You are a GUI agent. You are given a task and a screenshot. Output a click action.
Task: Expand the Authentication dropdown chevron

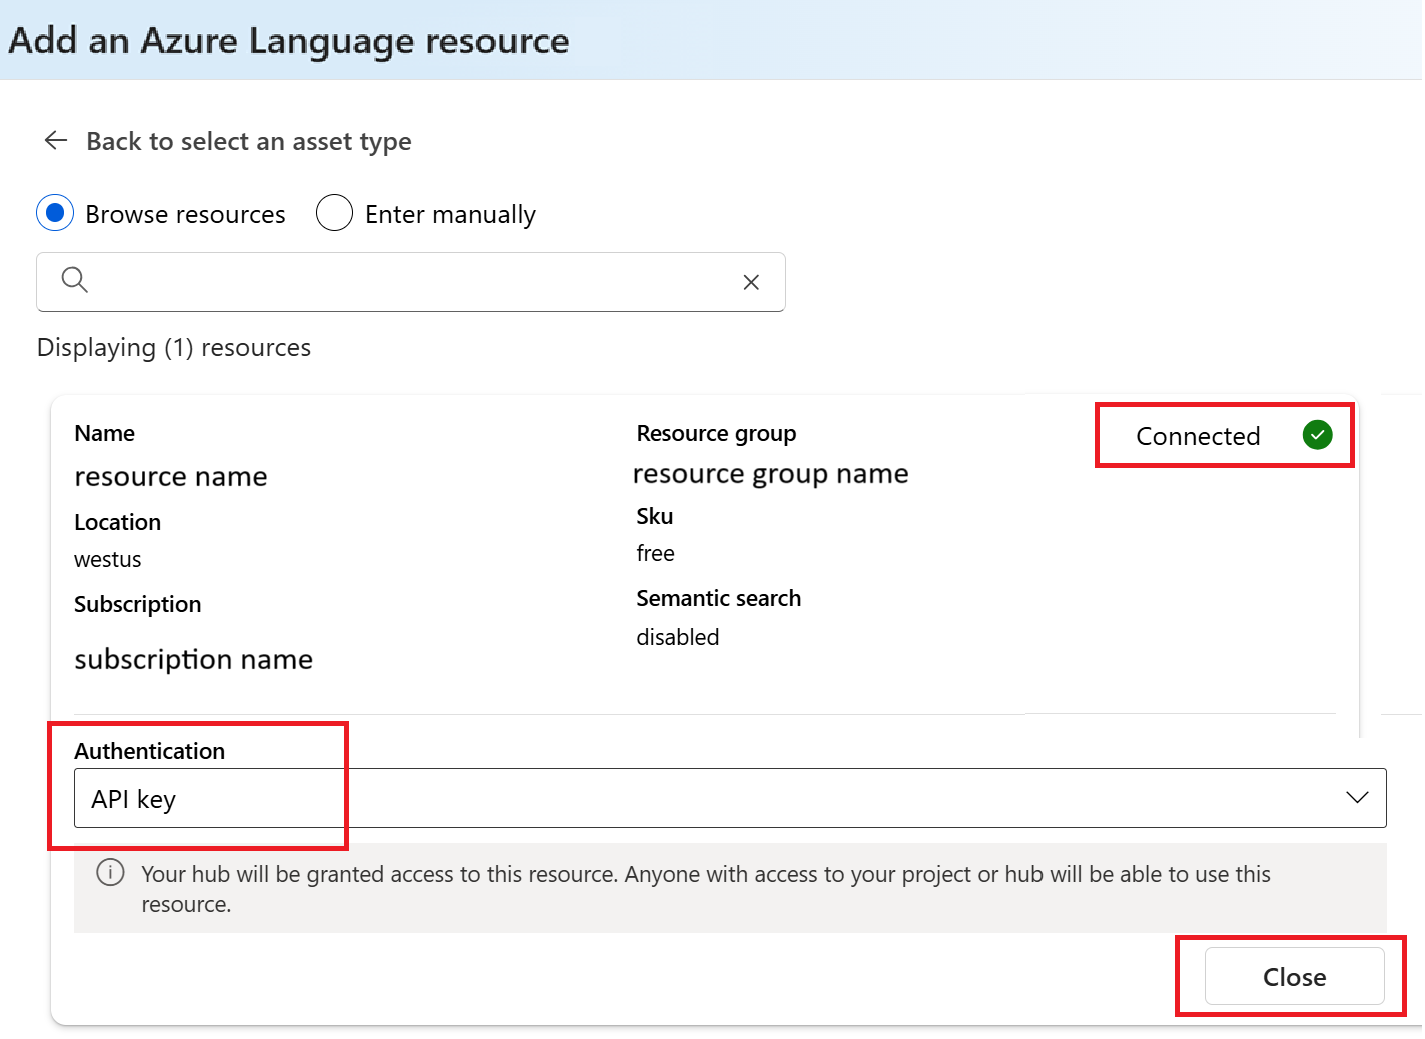[1357, 798]
